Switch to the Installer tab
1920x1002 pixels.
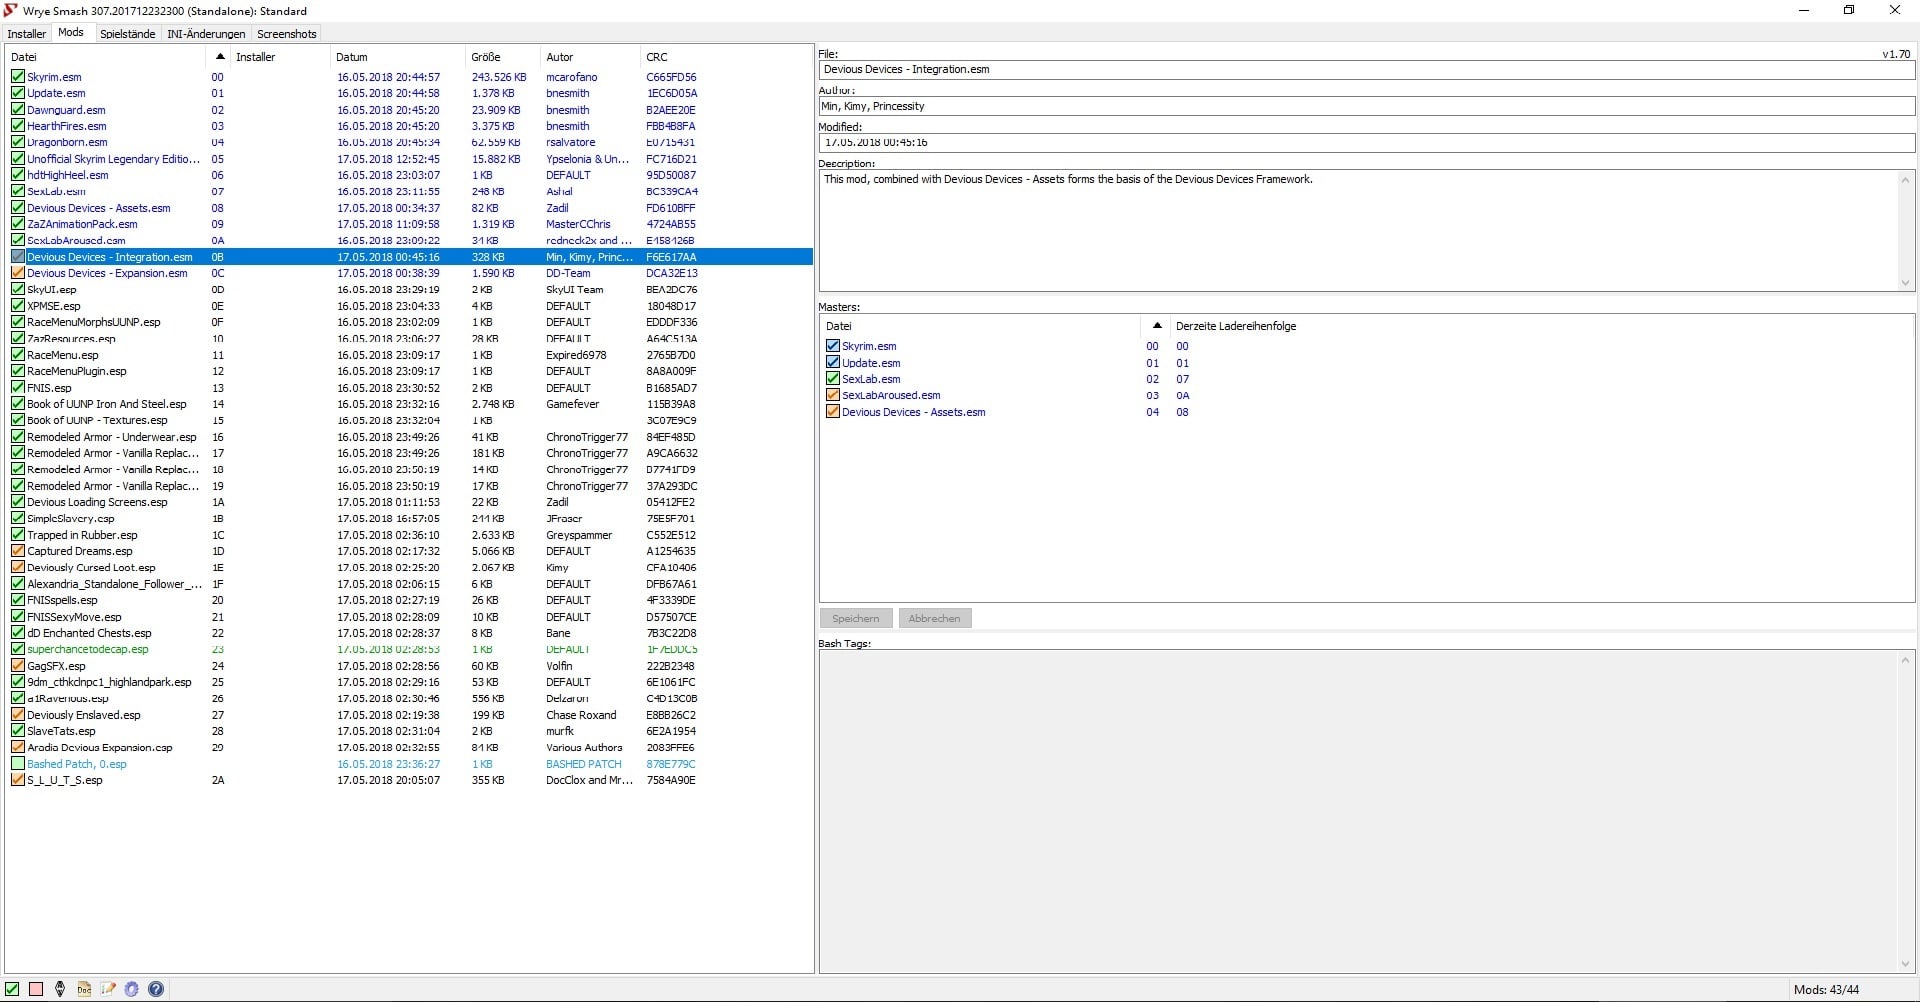coord(27,34)
